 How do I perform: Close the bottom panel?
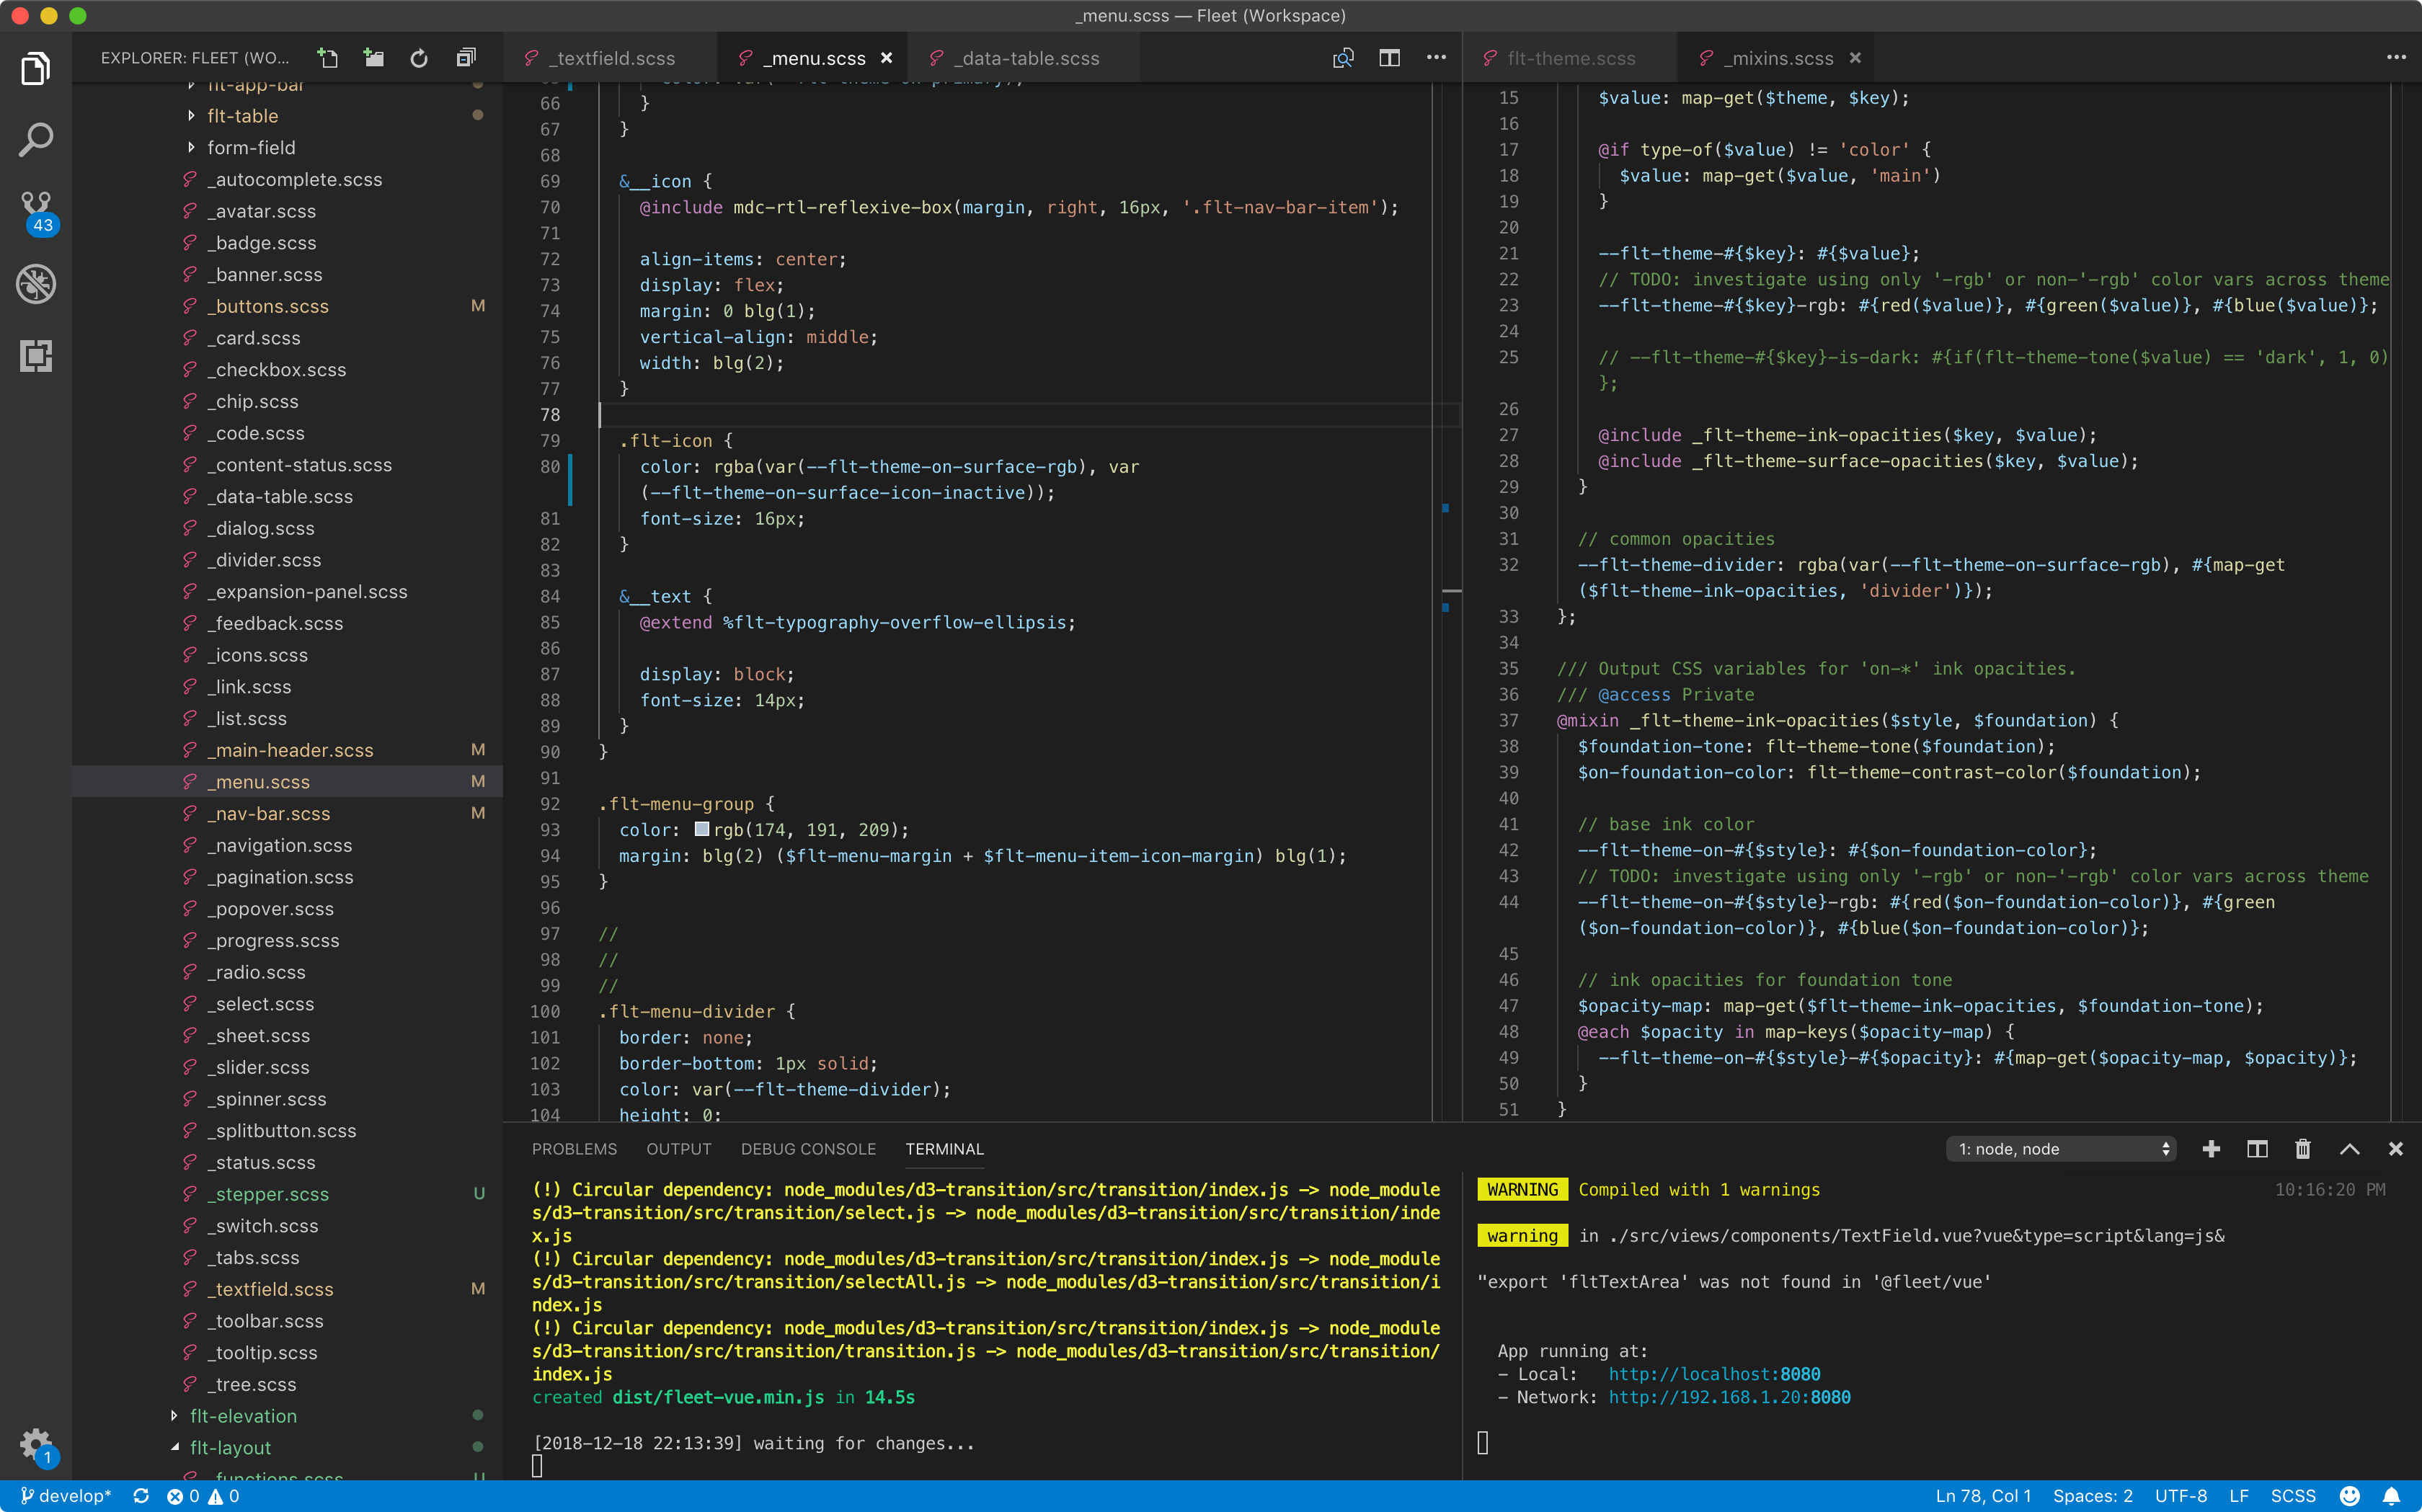click(x=2395, y=1149)
